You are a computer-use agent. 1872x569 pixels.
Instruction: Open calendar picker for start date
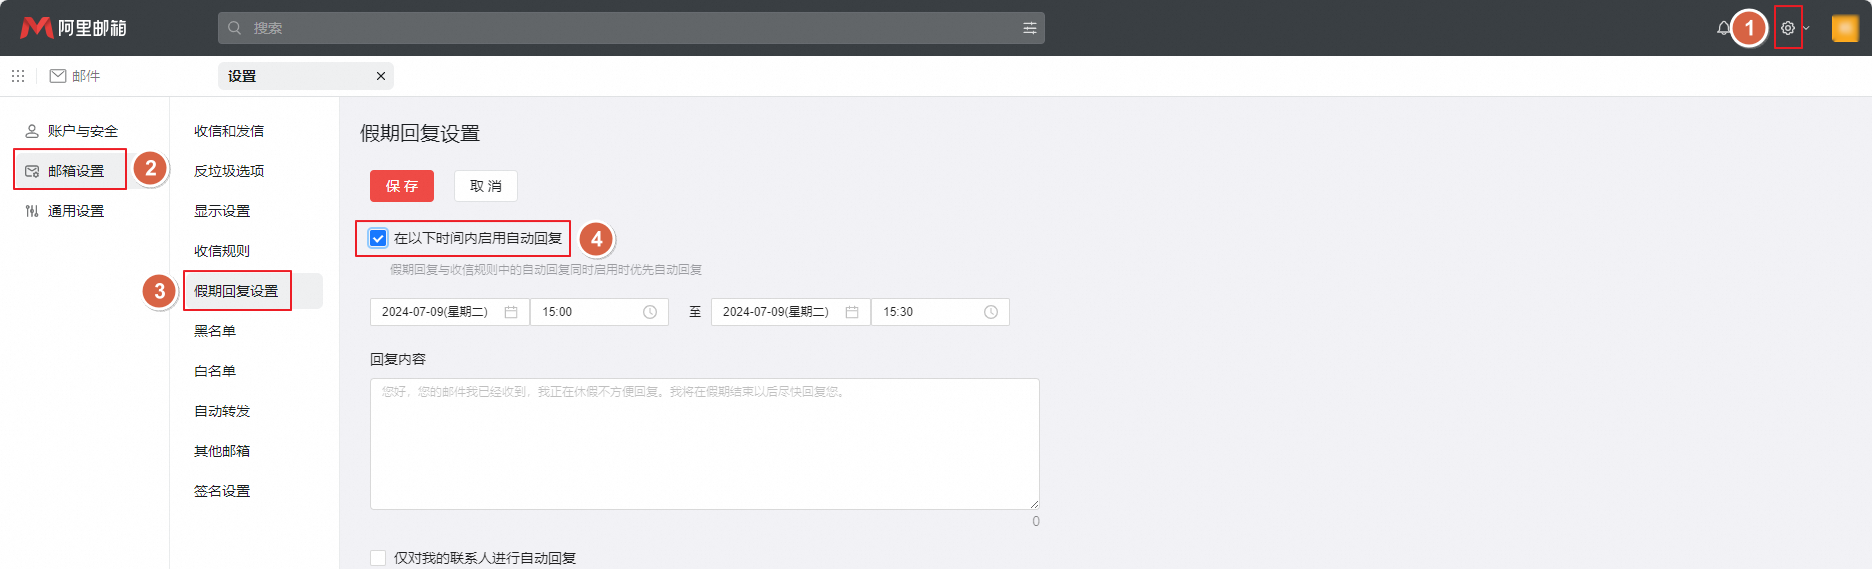click(x=511, y=312)
